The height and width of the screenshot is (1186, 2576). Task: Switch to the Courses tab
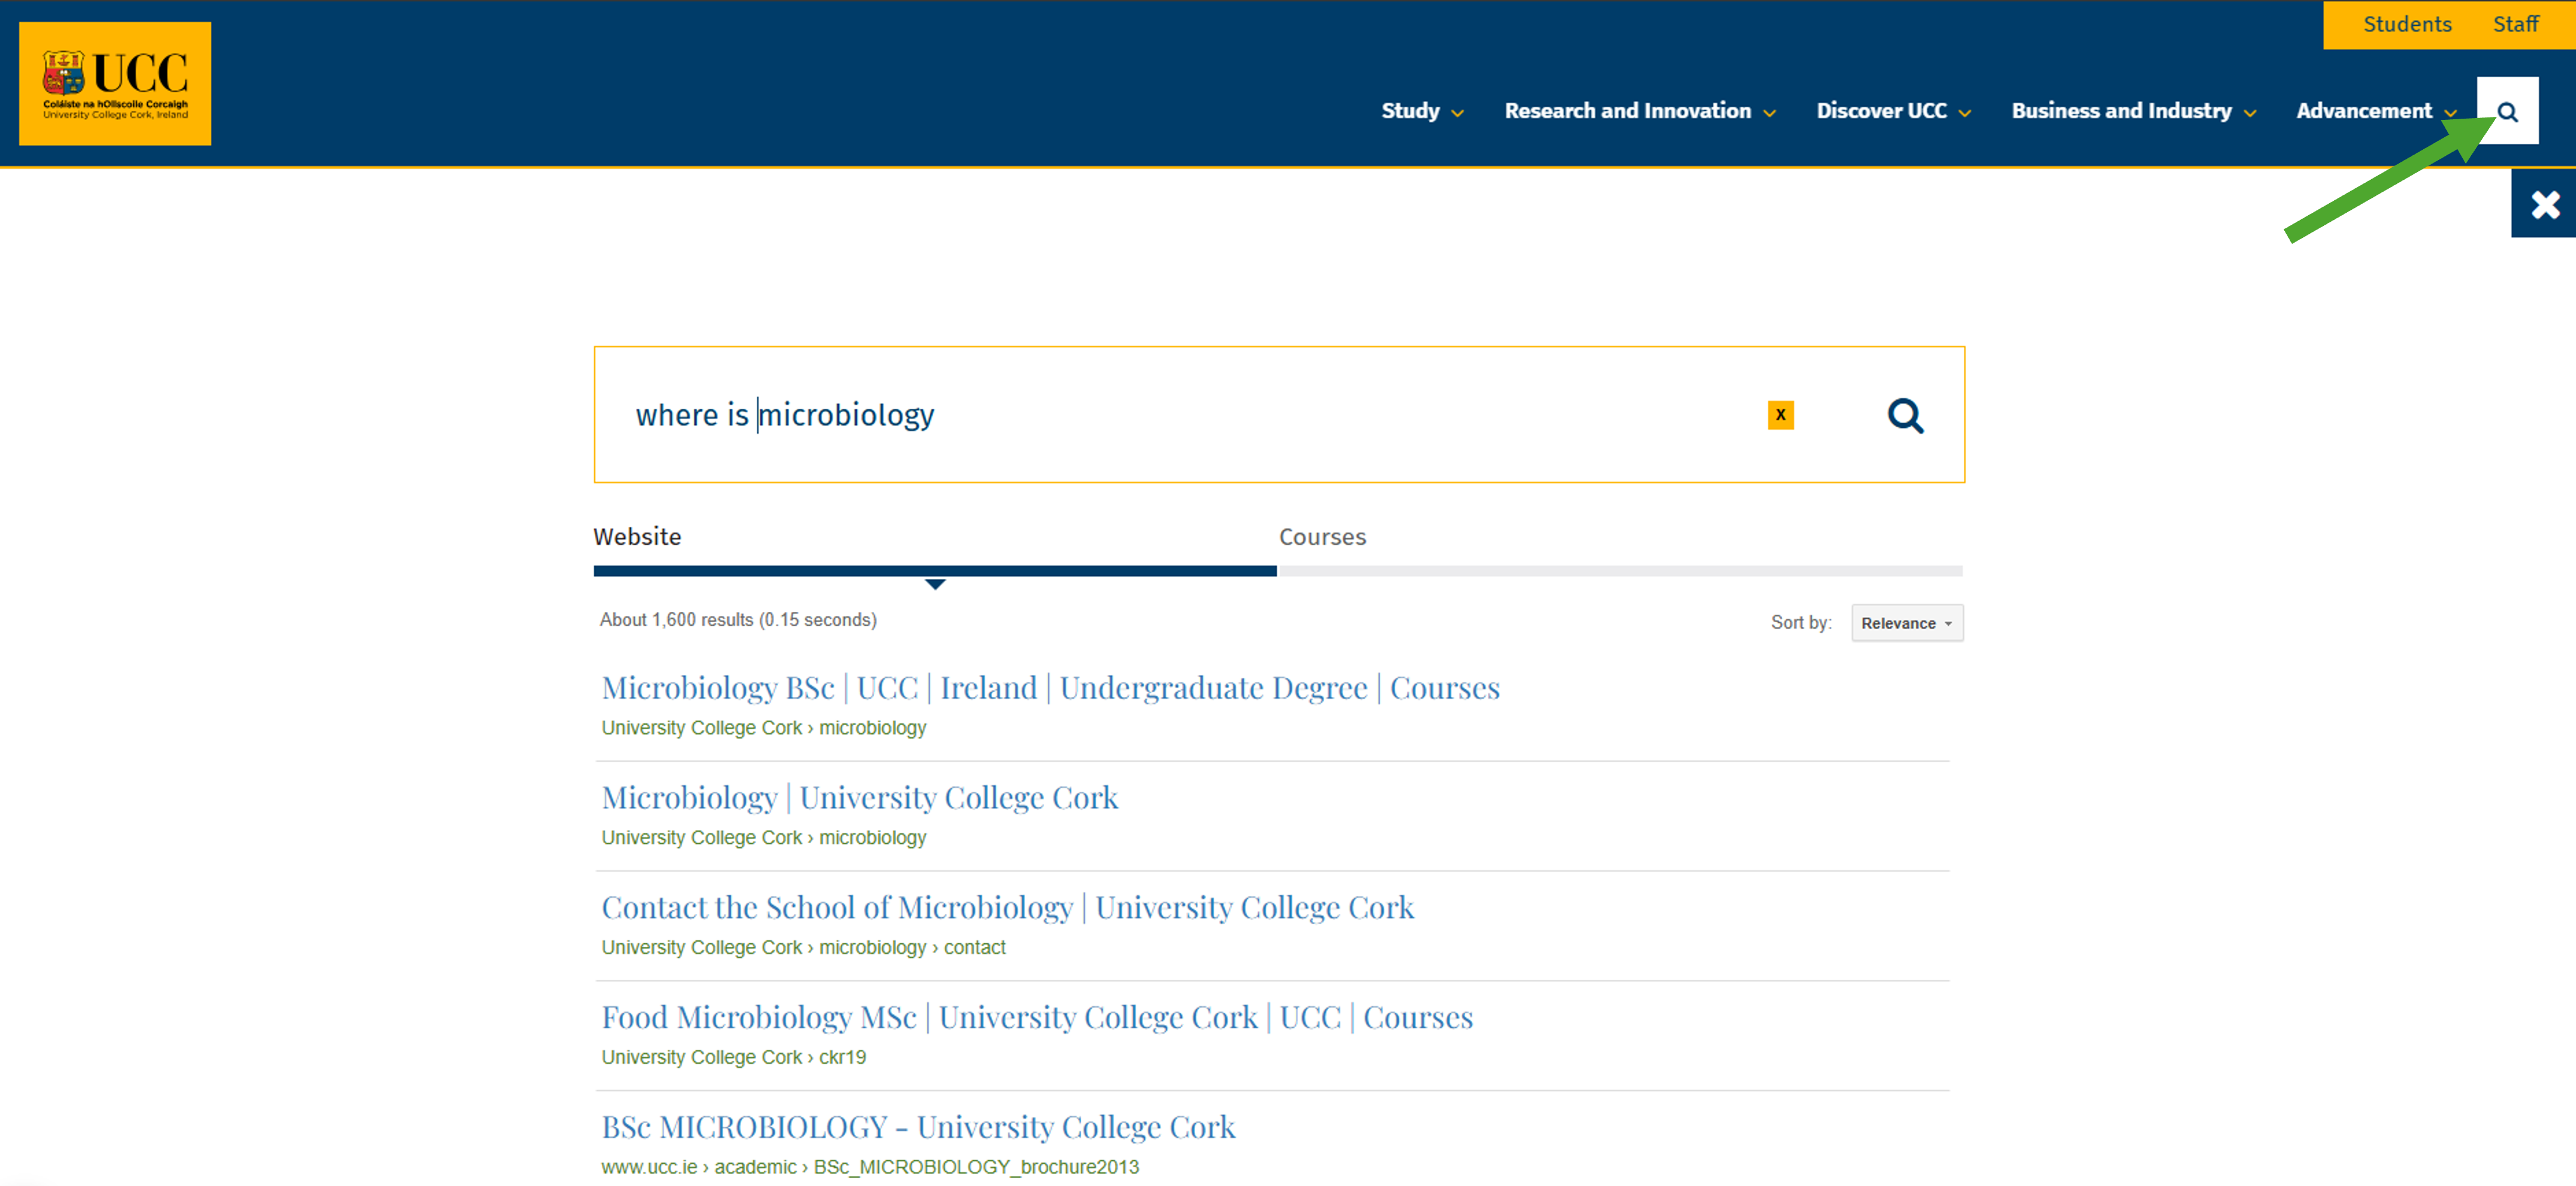(1321, 537)
